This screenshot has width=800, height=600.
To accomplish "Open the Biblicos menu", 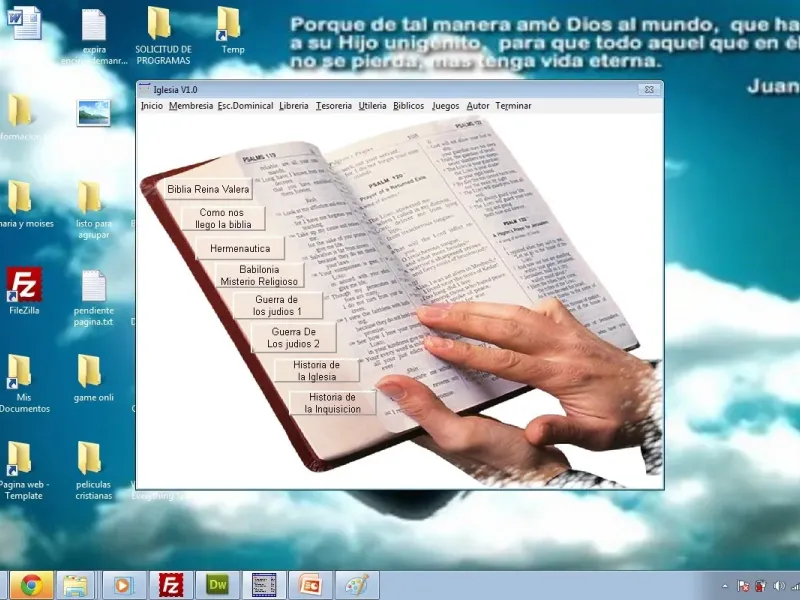I will tap(409, 106).
